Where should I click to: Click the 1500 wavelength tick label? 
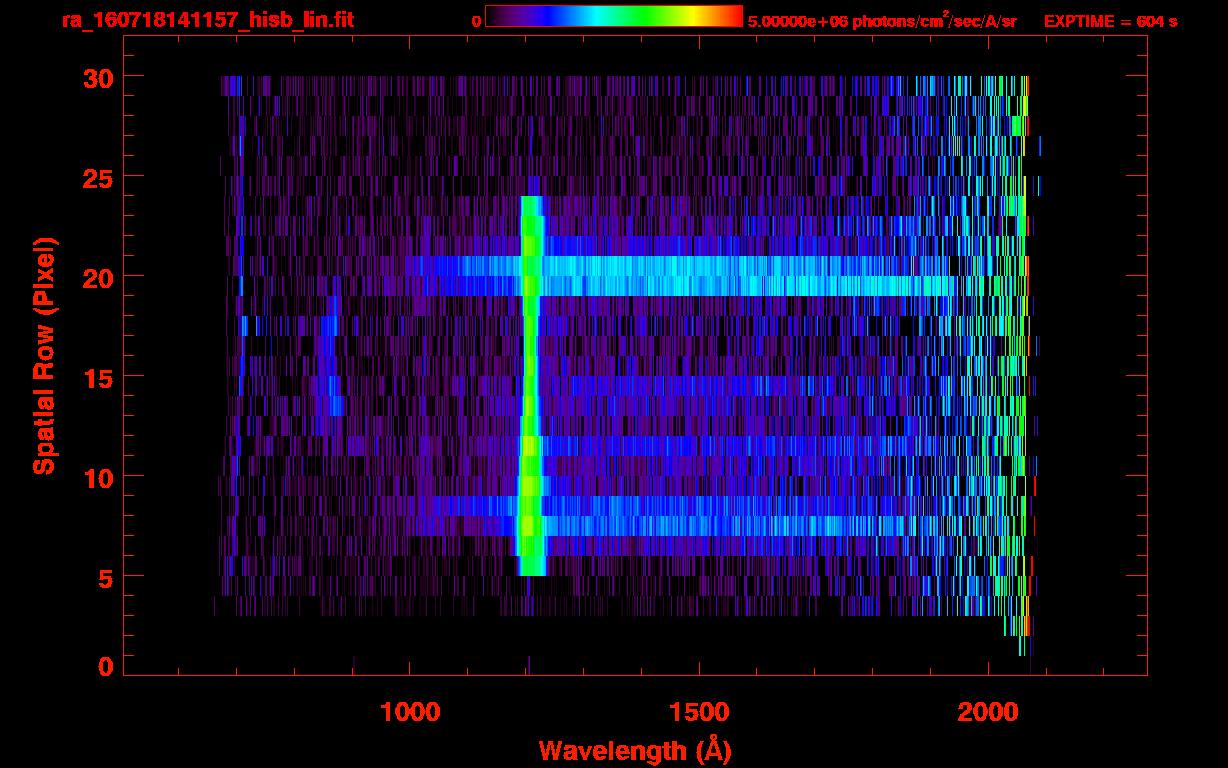tap(699, 711)
